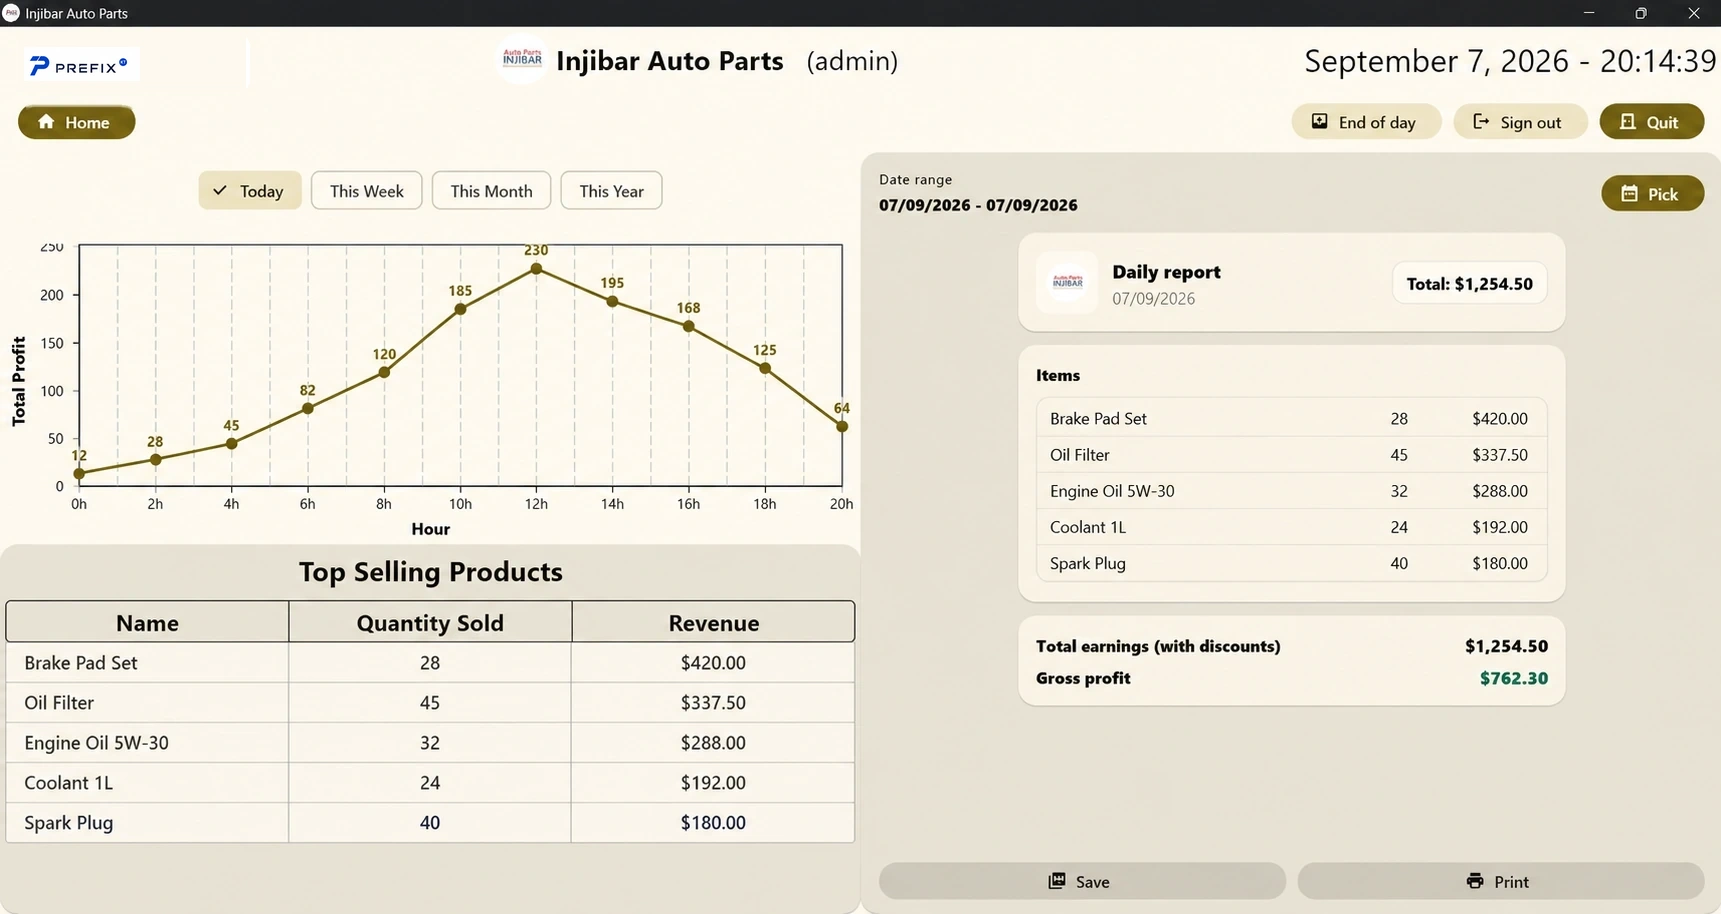Click the Prefix logo
Image resolution: width=1721 pixels, height=914 pixels.
click(80, 66)
